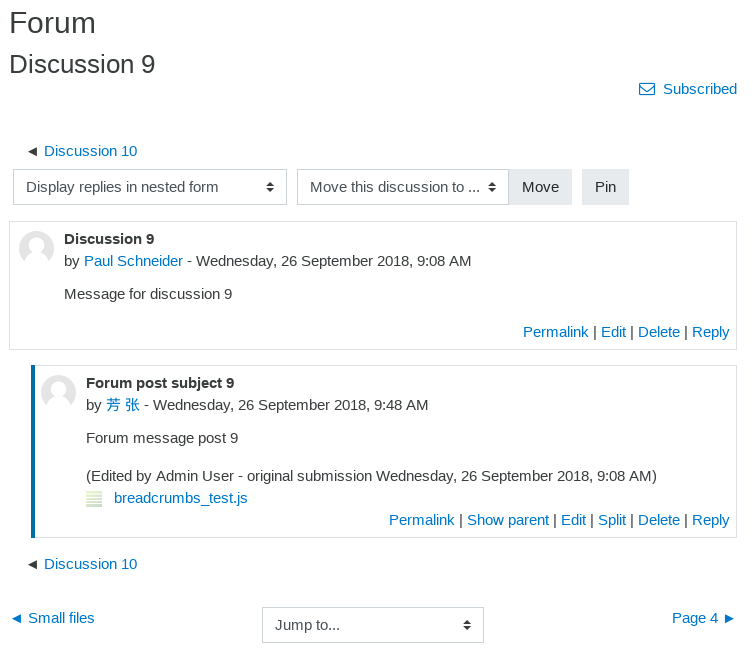Open the breadcrumbs_test.js attachment

tap(181, 498)
